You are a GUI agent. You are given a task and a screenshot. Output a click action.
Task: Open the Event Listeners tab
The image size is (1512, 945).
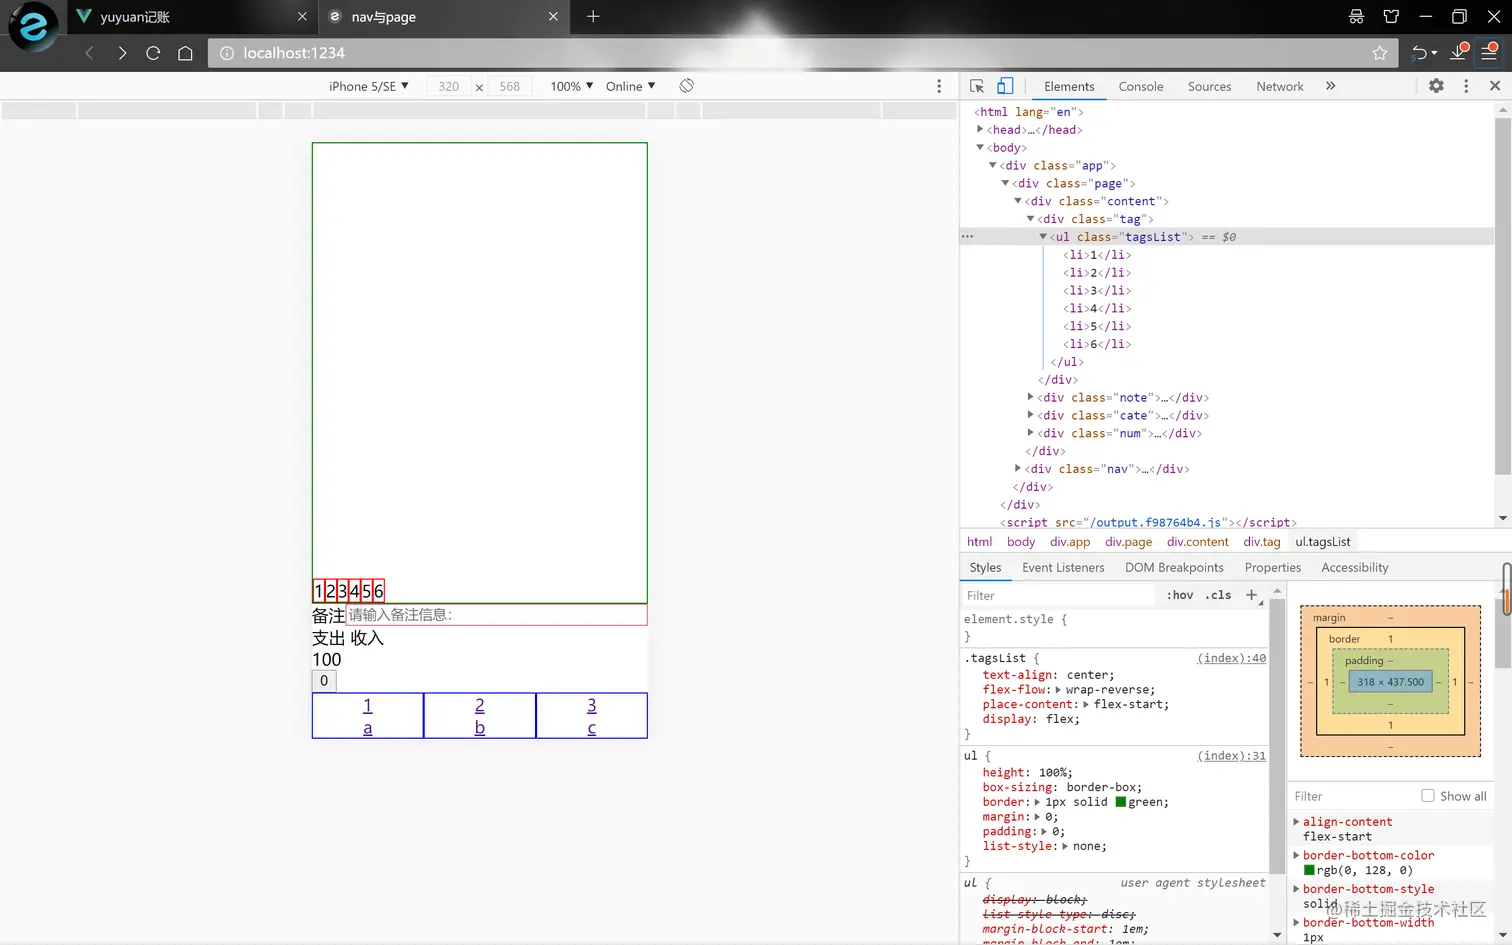tap(1063, 567)
